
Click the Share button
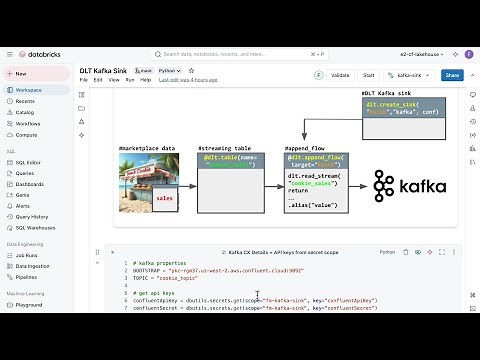(x=452, y=75)
